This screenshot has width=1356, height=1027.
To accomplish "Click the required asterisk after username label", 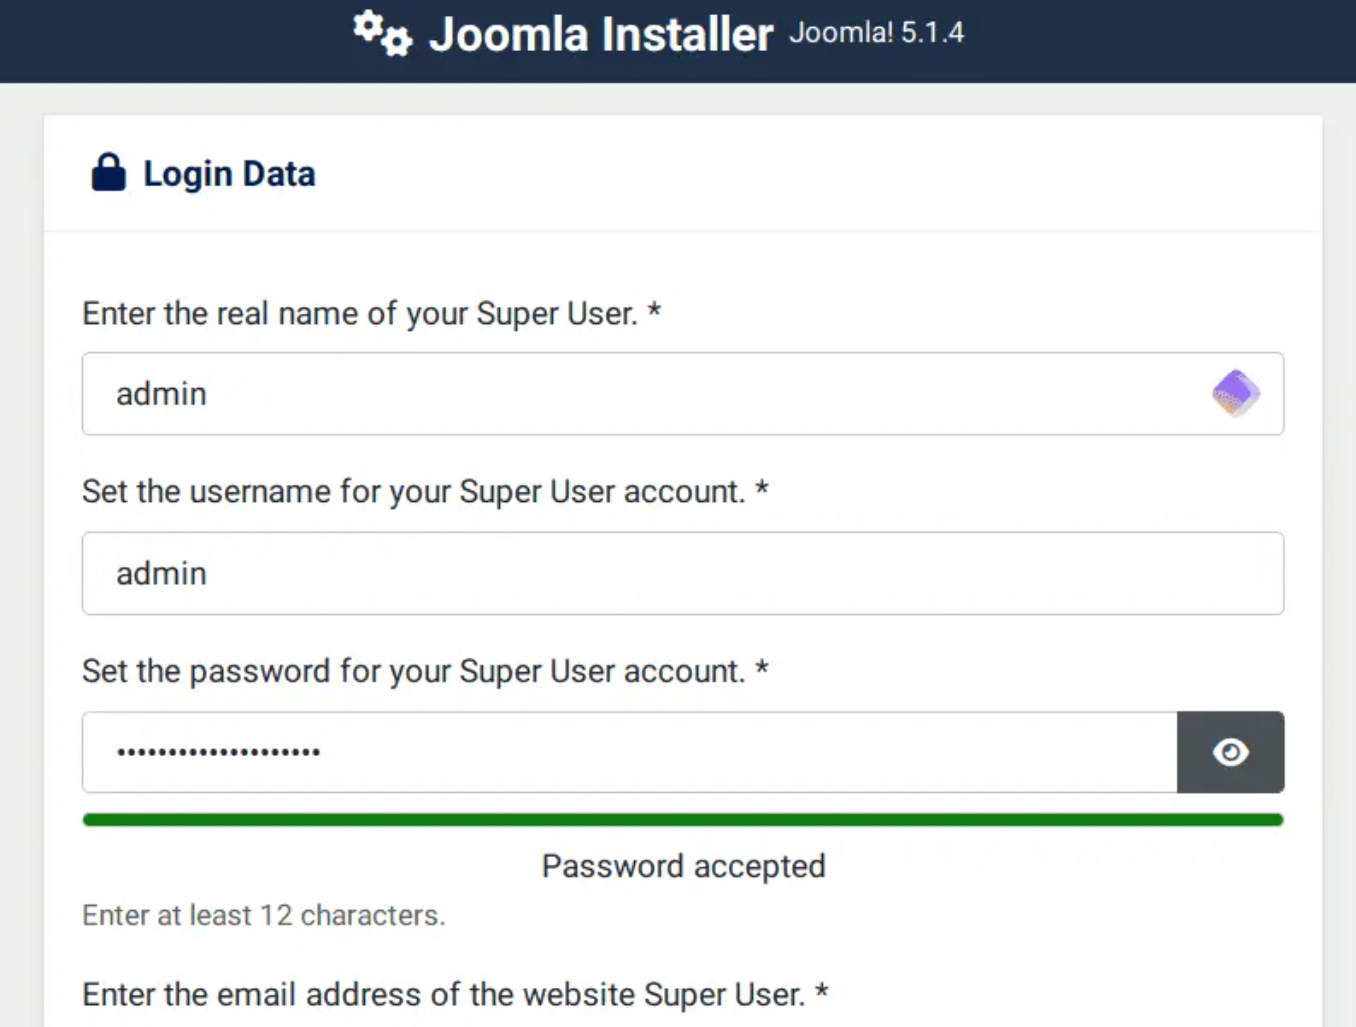I will pos(762,489).
